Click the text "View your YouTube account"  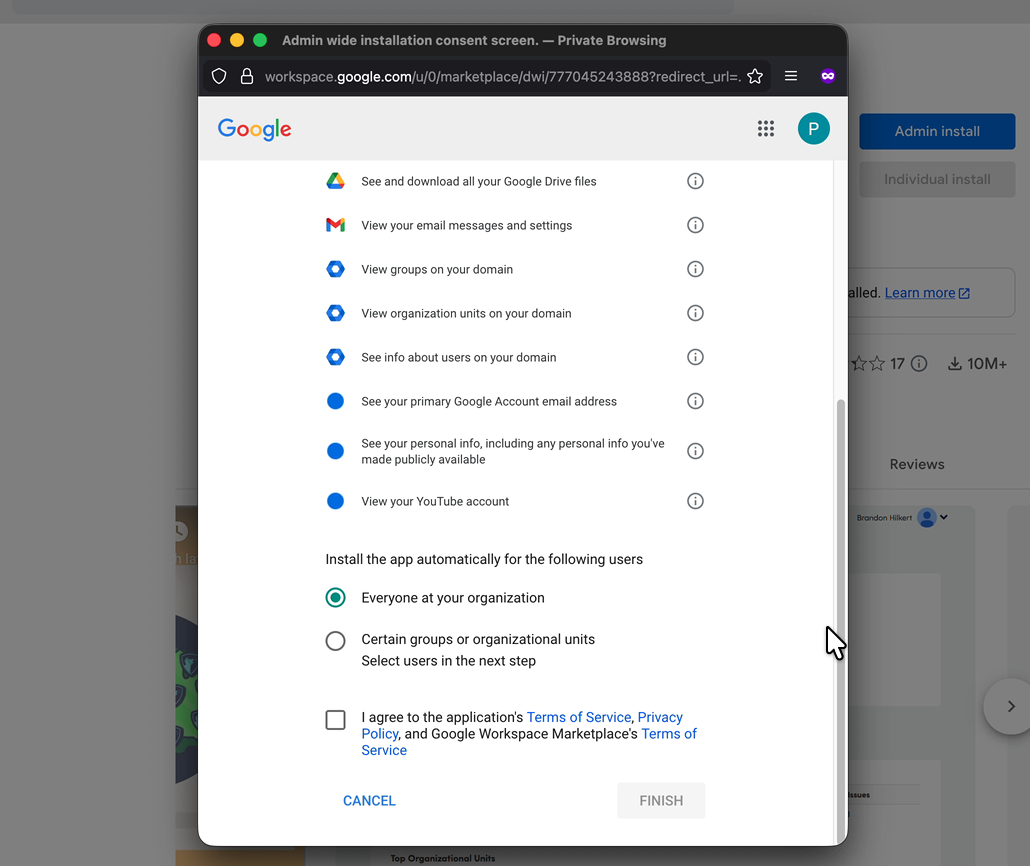(x=435, y=501)
